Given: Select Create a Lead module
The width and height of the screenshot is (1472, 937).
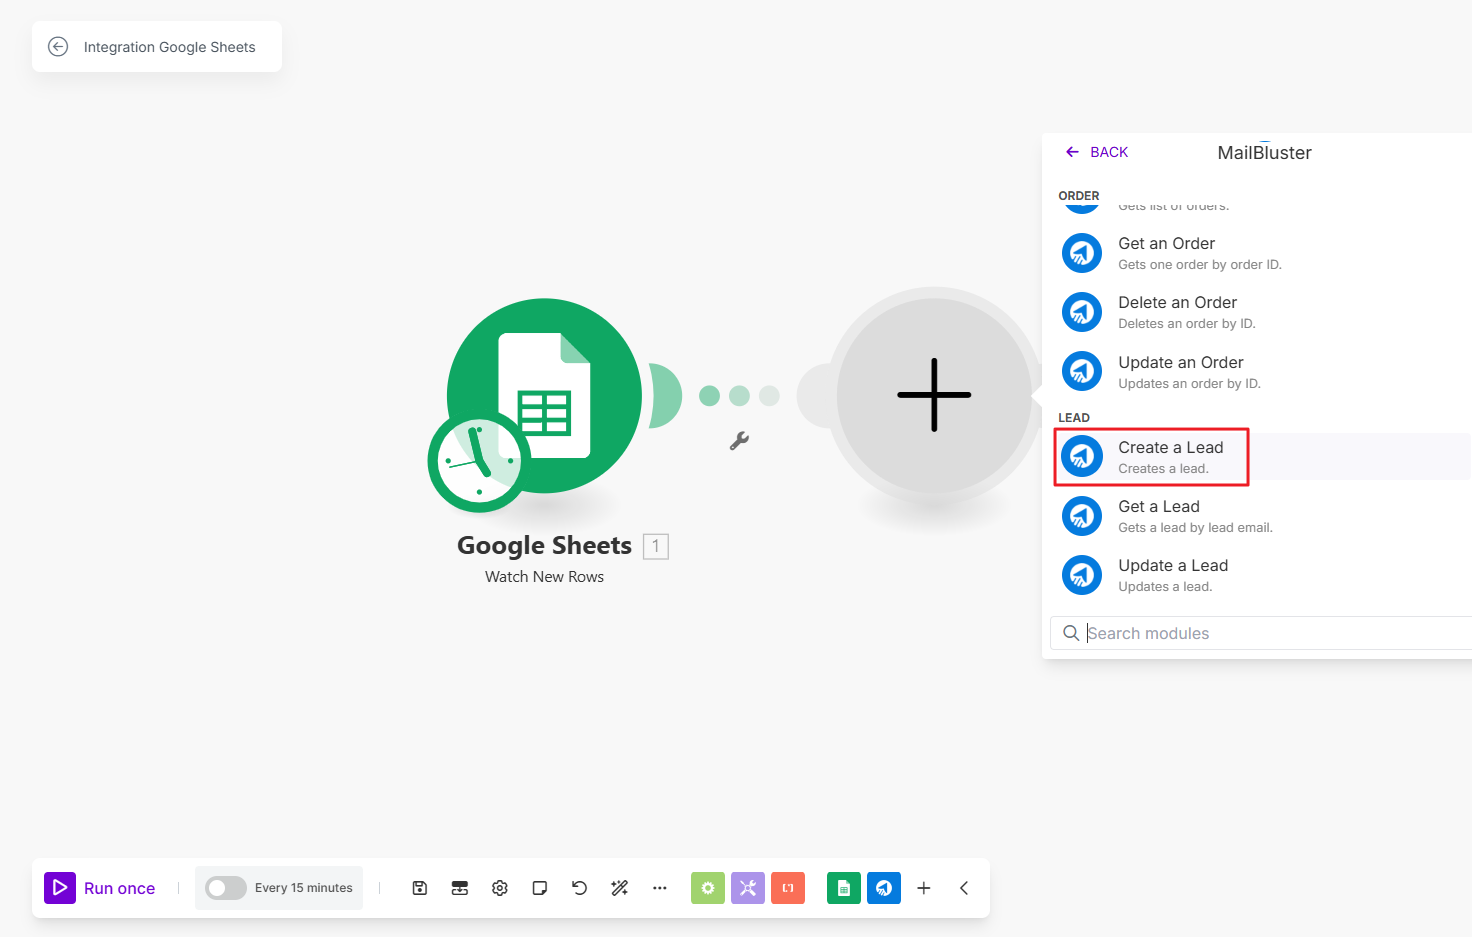Looking at the screenshot, I should click(1170, 457).
